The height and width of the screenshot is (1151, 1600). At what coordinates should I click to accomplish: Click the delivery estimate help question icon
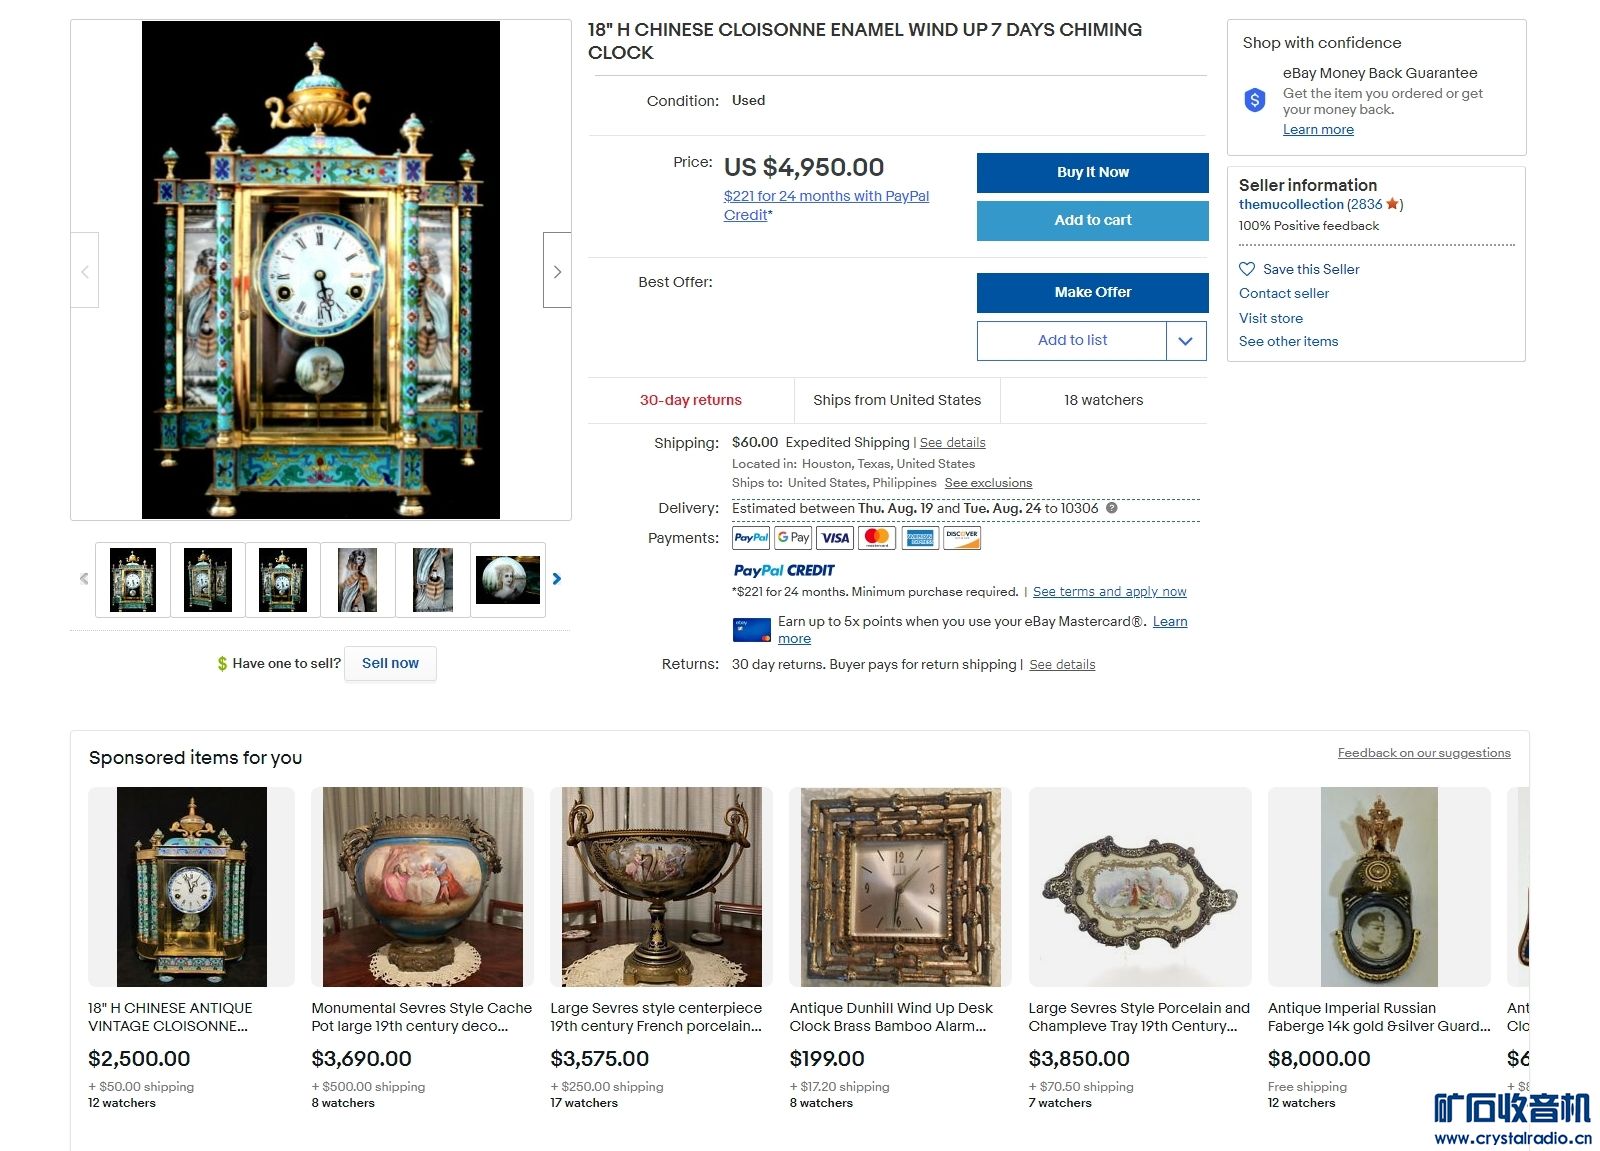(x=1112, y=508)
